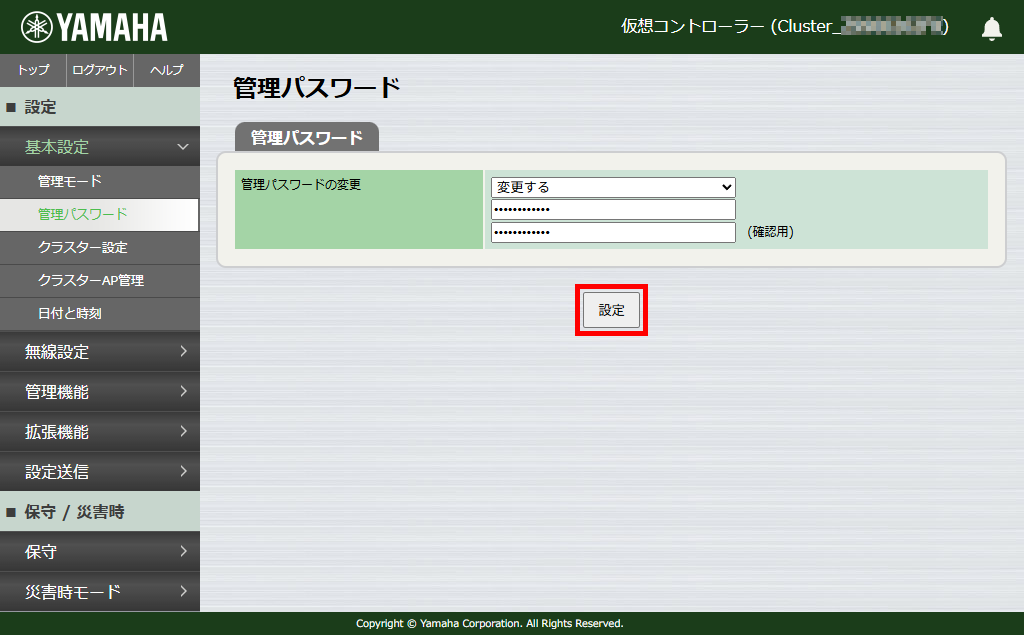Expand the 災害時モード section
The height and width of the screenshot is (635, 1024).
pos(100,592)
